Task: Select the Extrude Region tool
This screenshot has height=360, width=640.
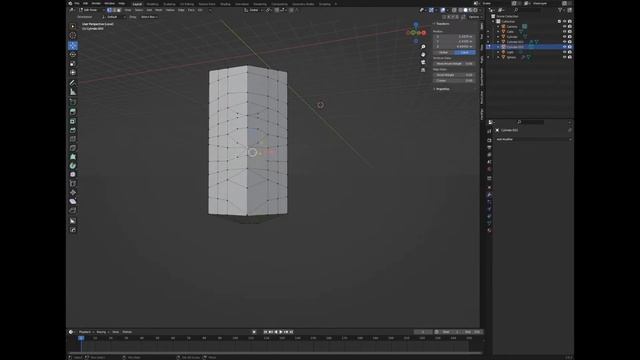Action: point(73,112)
